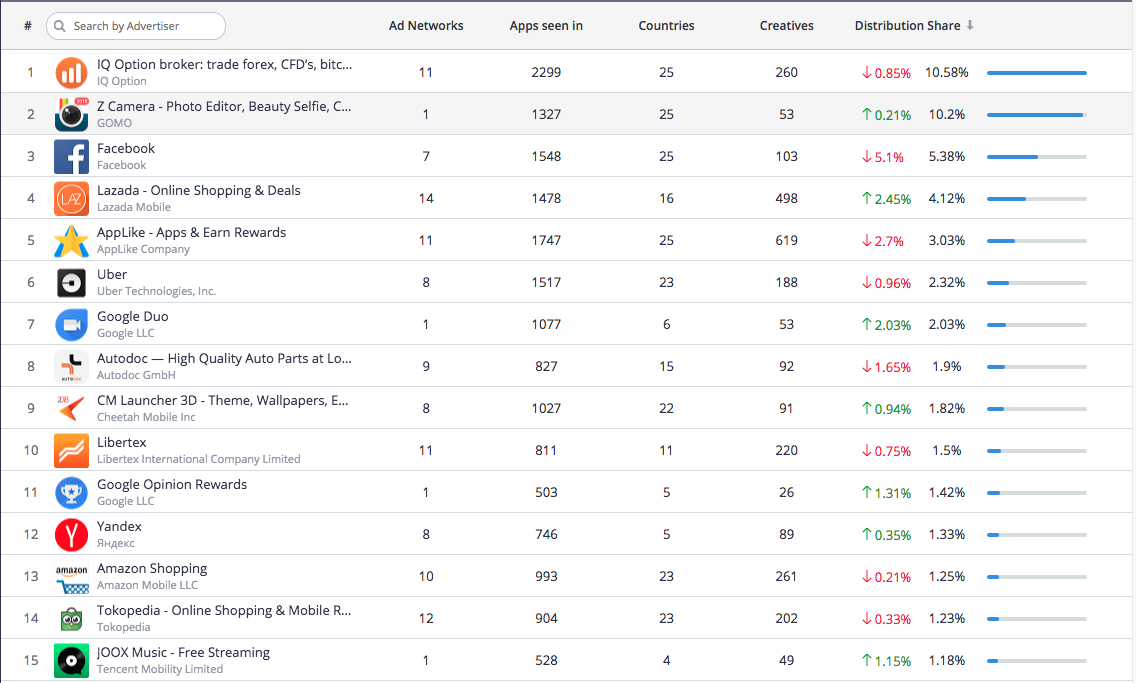
Task: Click the search magnifier icon
Action: [x=59, y=26]
